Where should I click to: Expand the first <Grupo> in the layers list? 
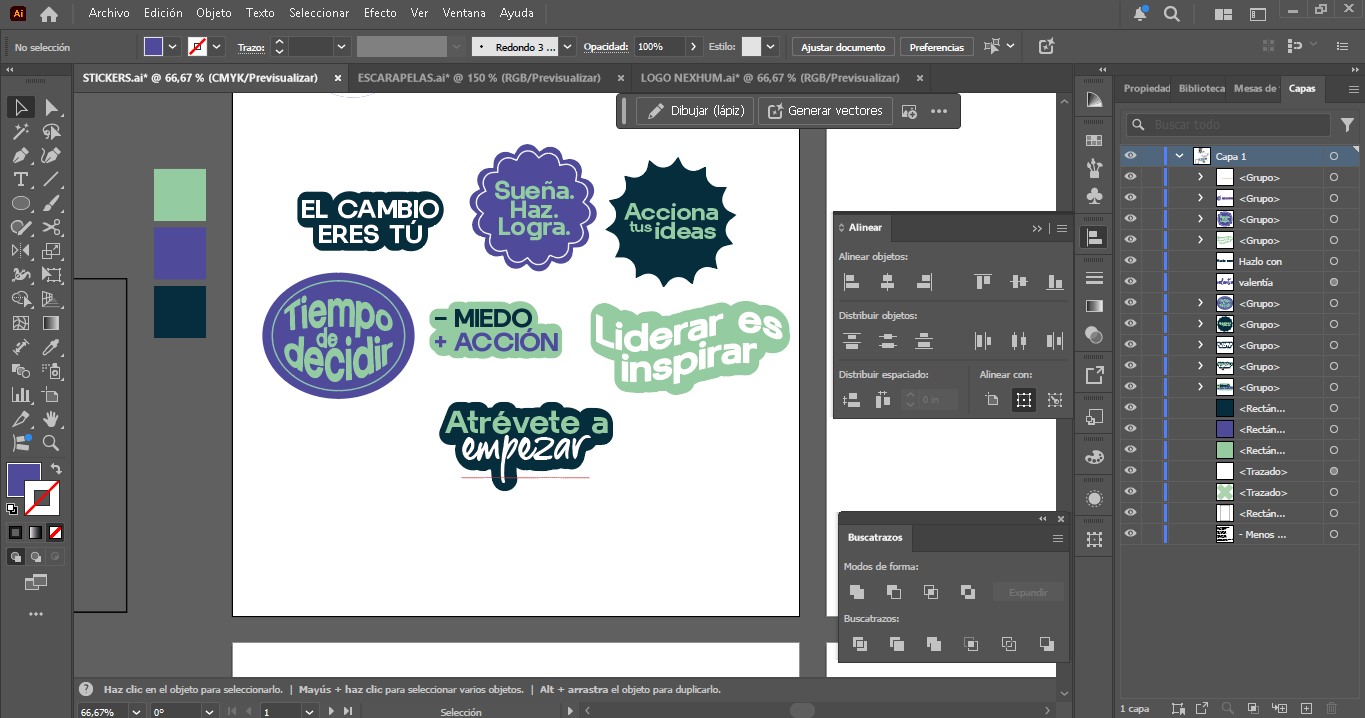[x=1200, y=177]
